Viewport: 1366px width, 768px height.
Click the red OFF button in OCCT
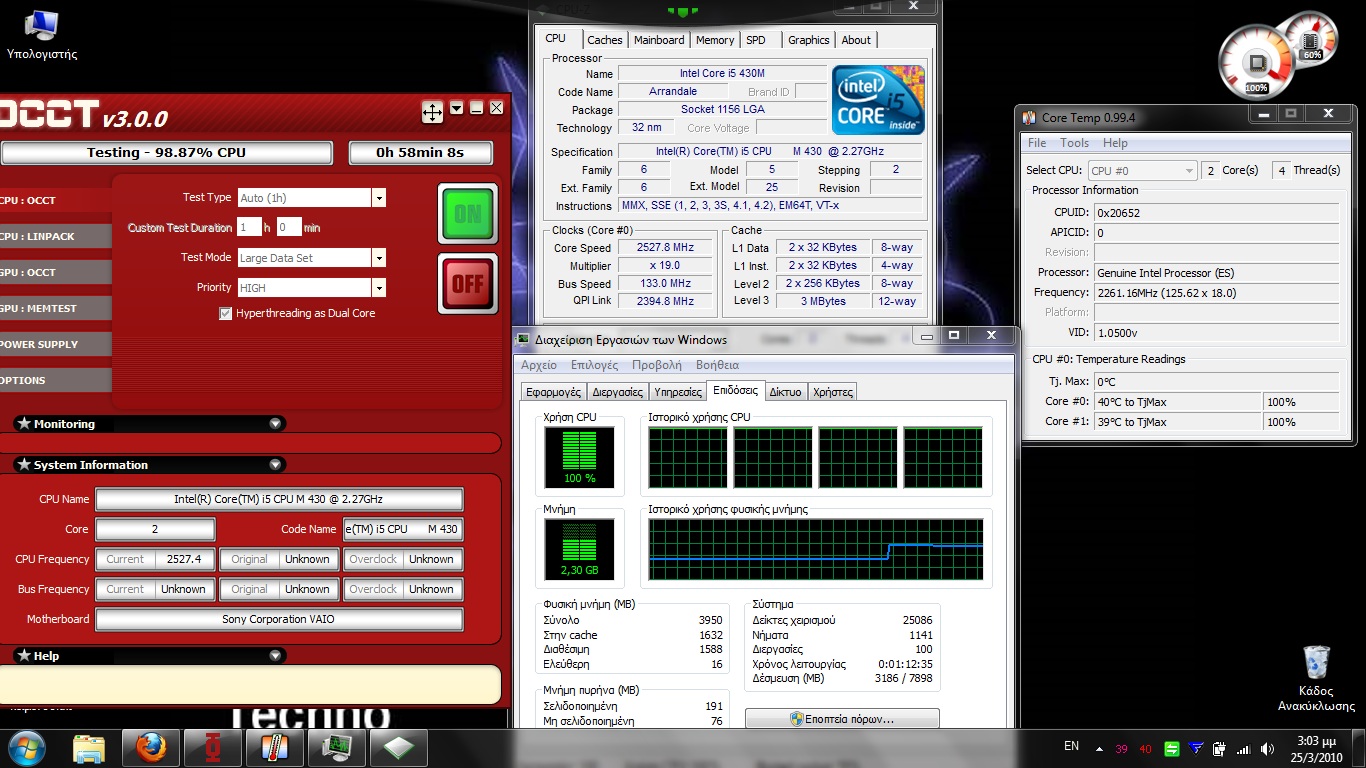click(x=467, y=284)
